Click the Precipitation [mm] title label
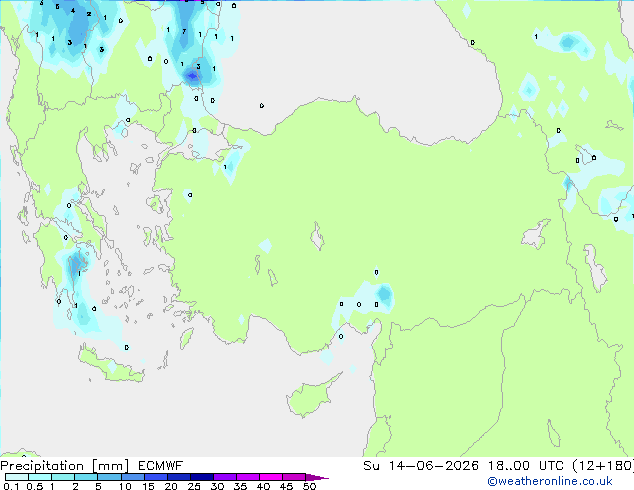 (x=65, y=466)
